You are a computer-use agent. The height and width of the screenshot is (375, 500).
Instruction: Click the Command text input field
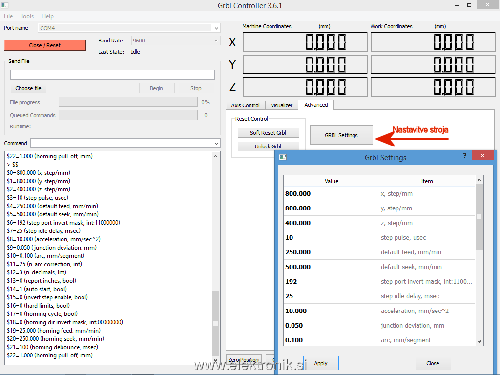[122, 143]
